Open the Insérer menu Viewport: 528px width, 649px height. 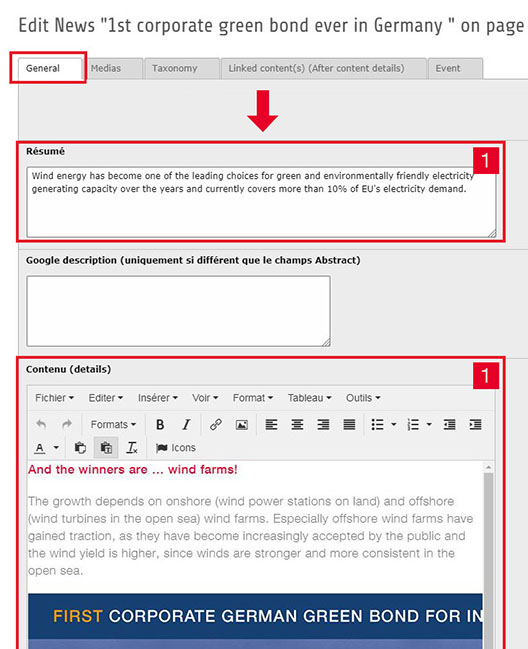158,398
